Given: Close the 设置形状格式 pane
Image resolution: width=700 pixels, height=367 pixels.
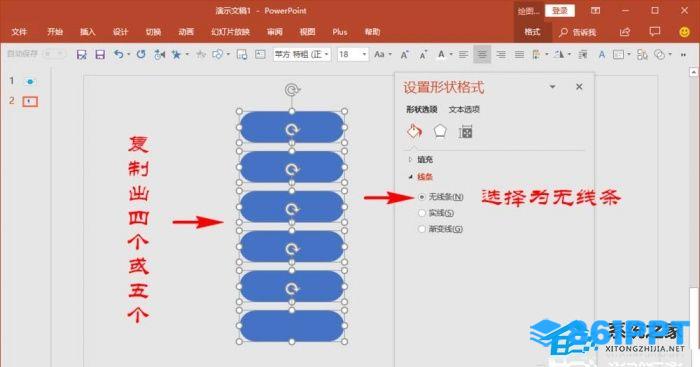Looking at the screenshot, I should pyautogui.click(x=579, y=87).
